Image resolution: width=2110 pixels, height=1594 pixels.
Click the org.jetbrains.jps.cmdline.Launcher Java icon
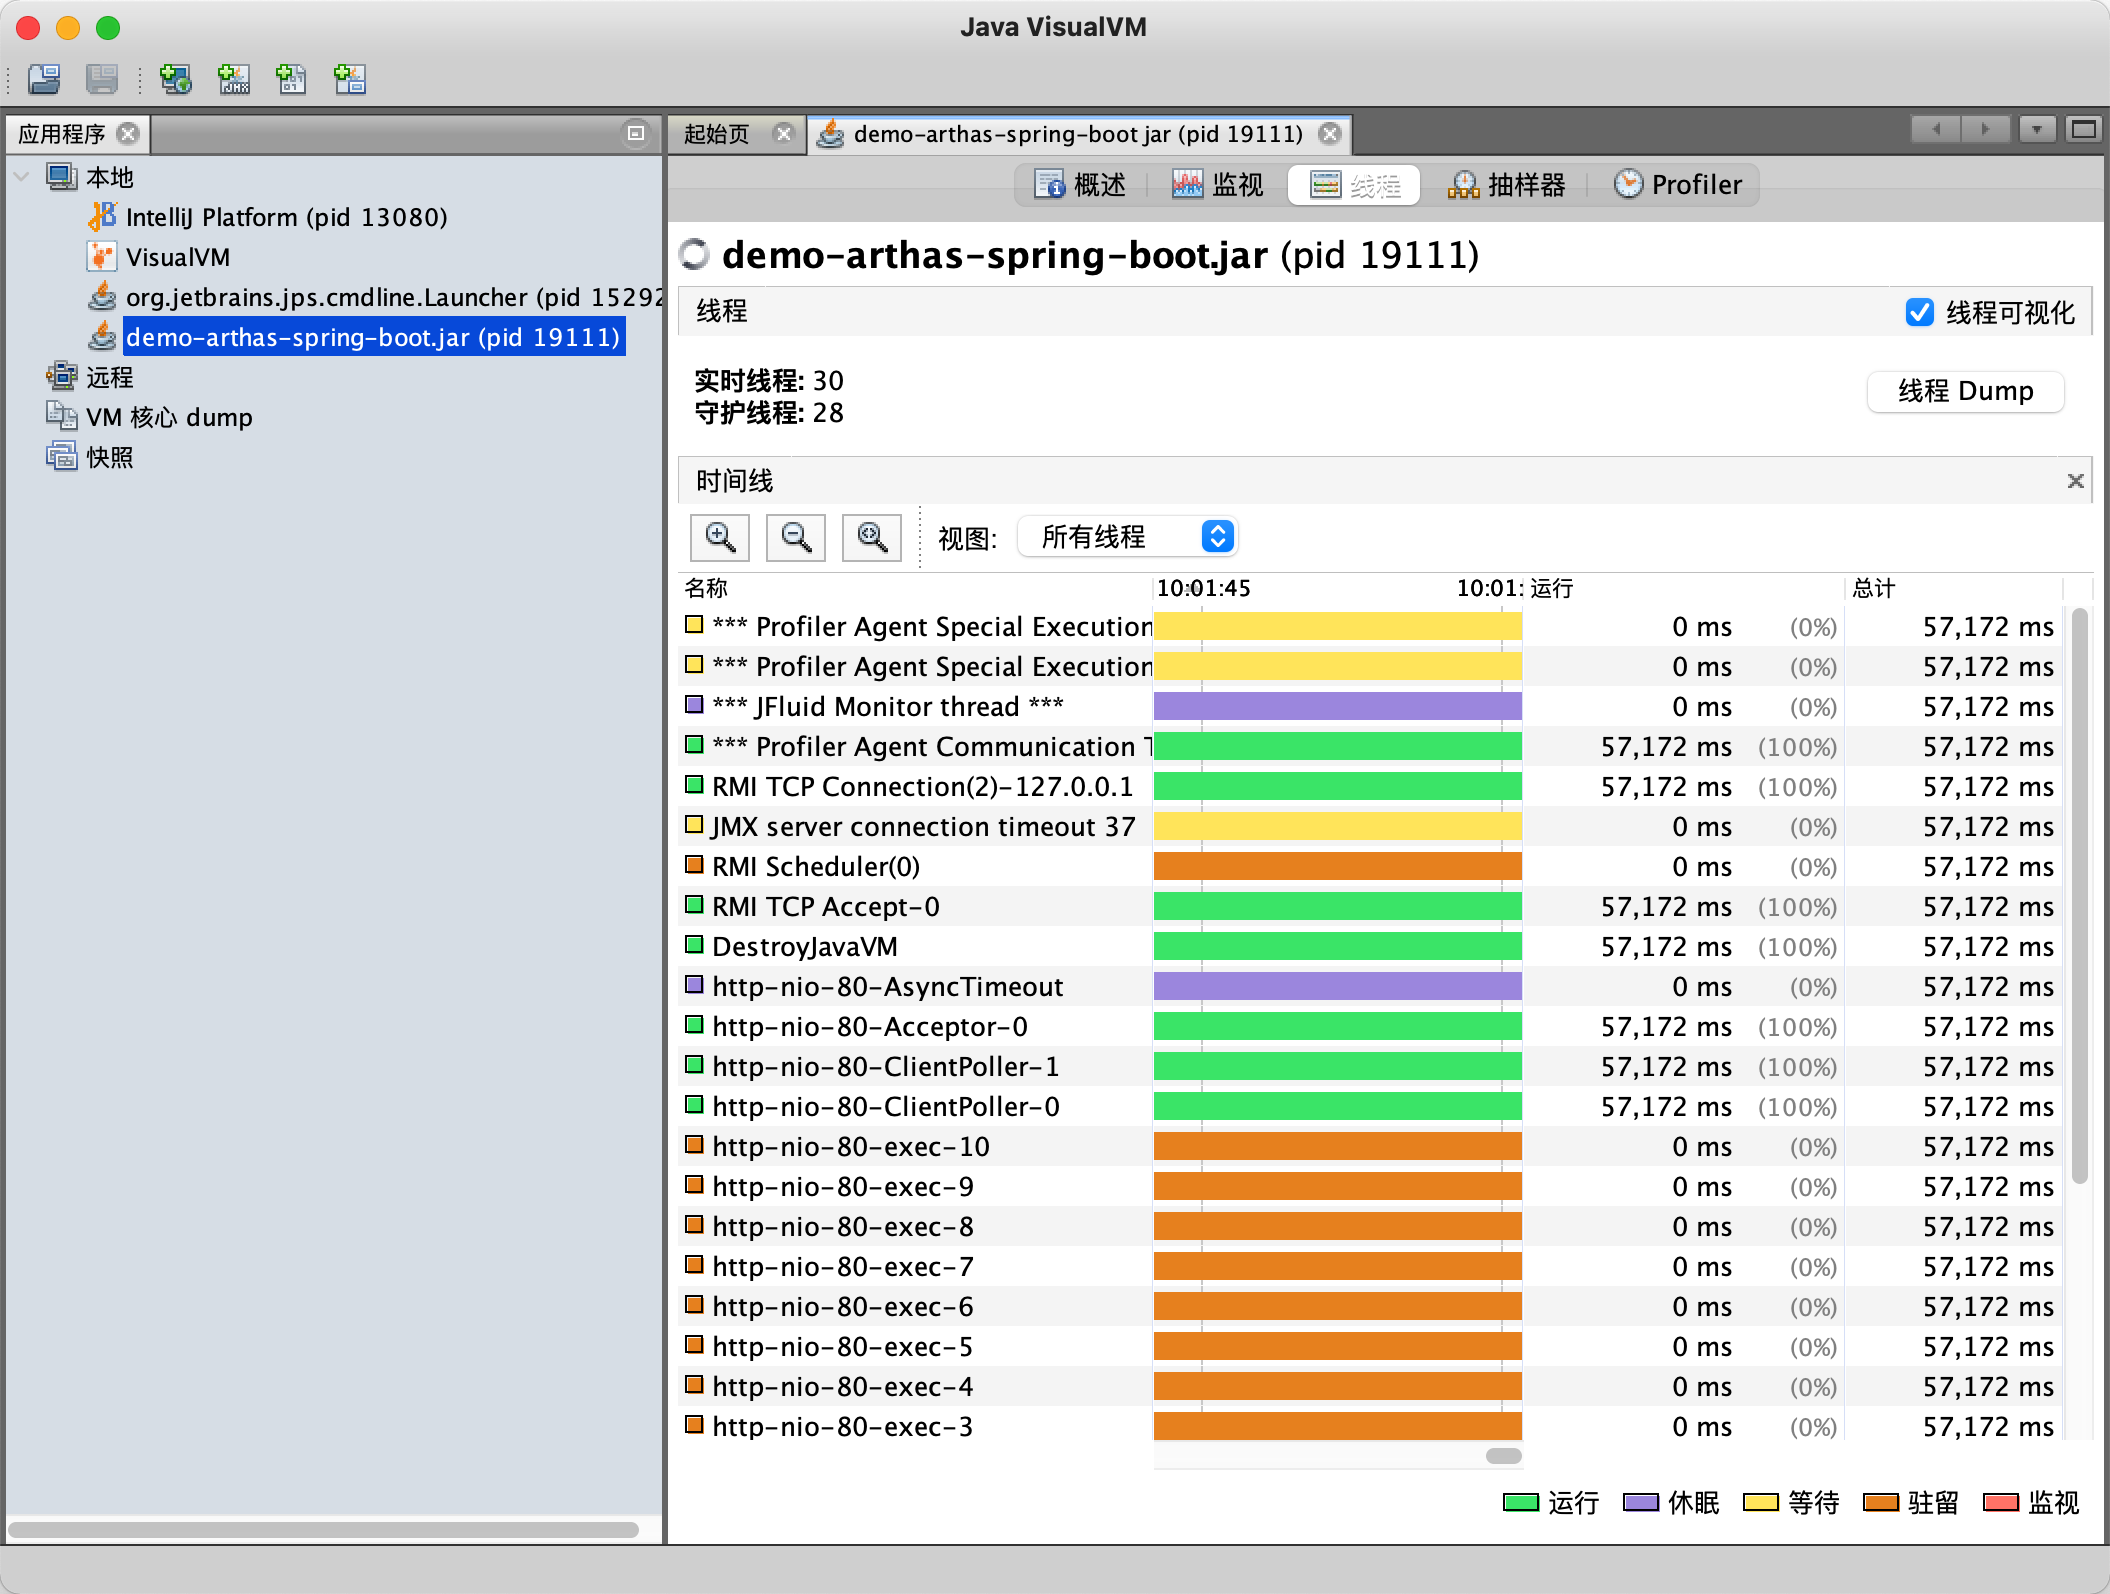point(102,297)
